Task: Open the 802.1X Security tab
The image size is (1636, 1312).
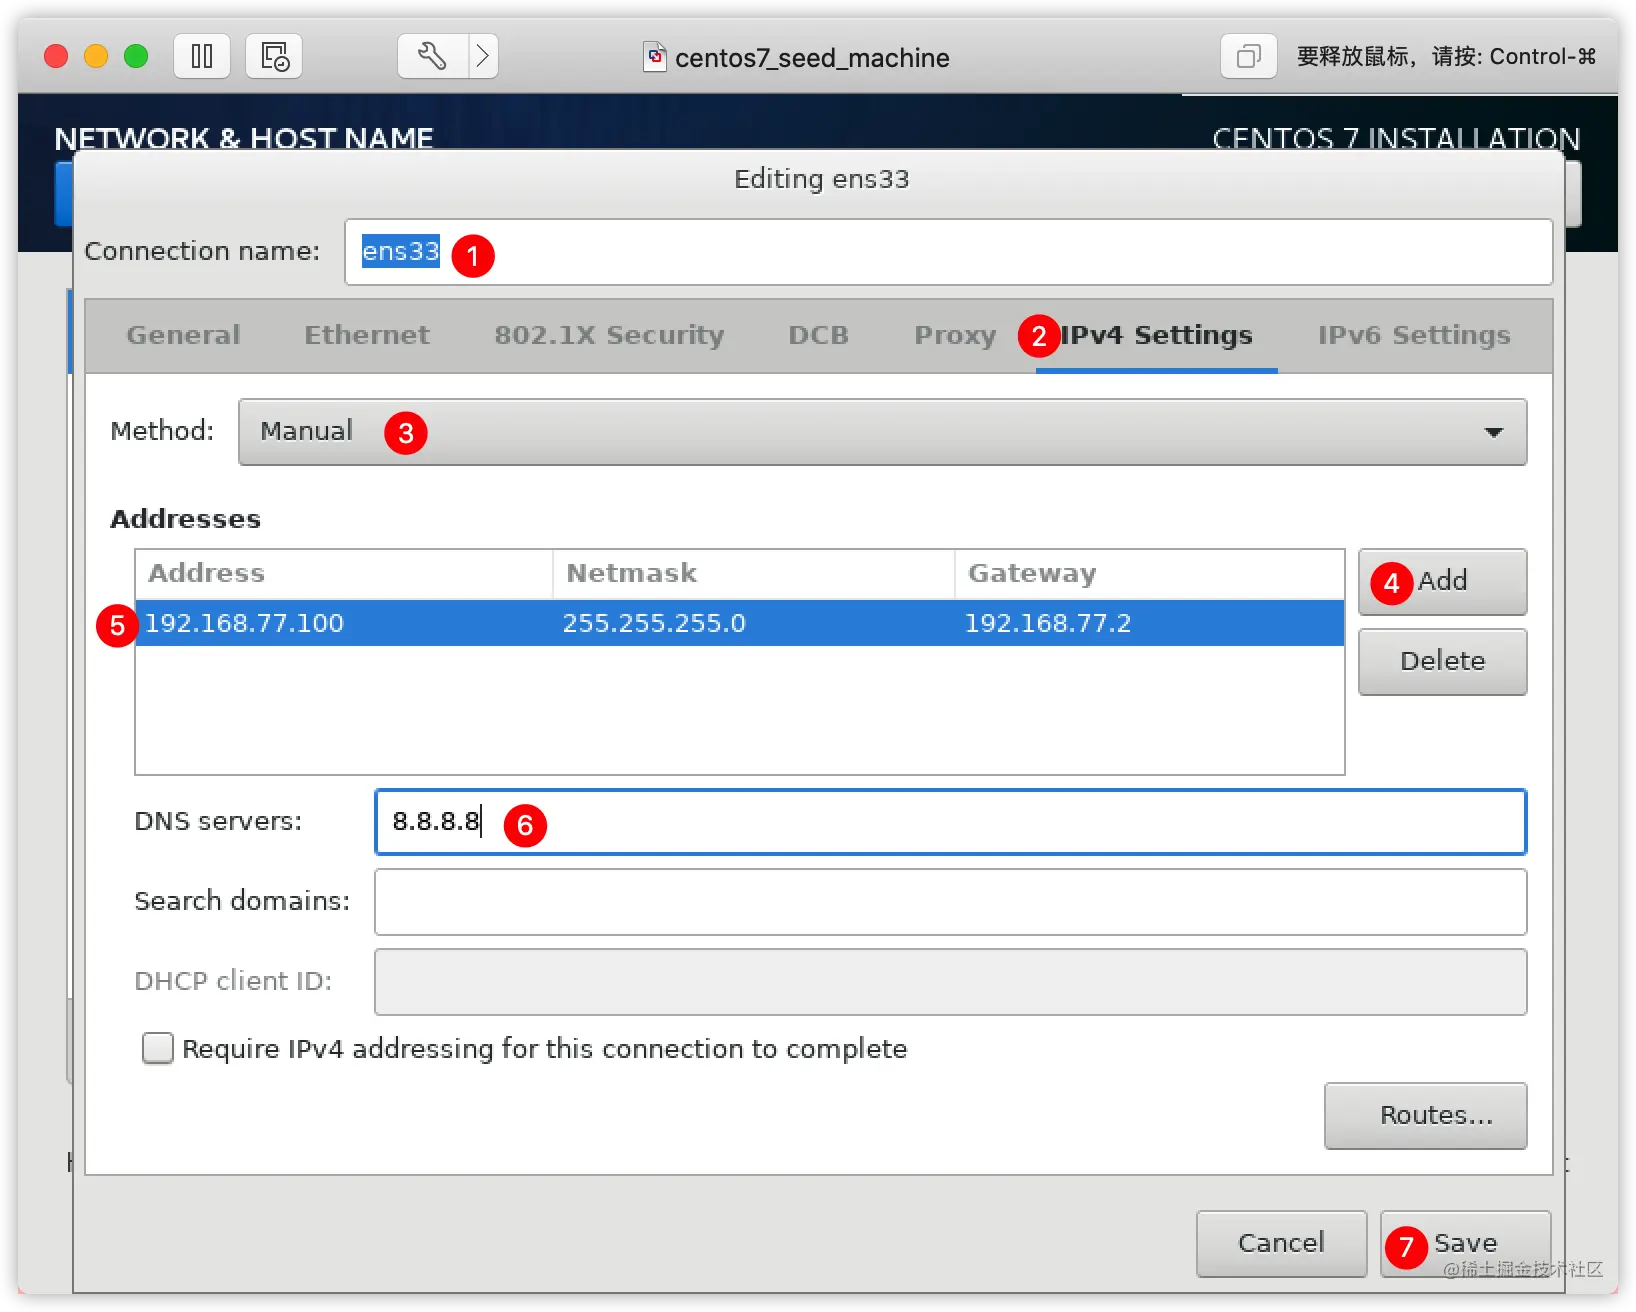Action: pos(609,335)
